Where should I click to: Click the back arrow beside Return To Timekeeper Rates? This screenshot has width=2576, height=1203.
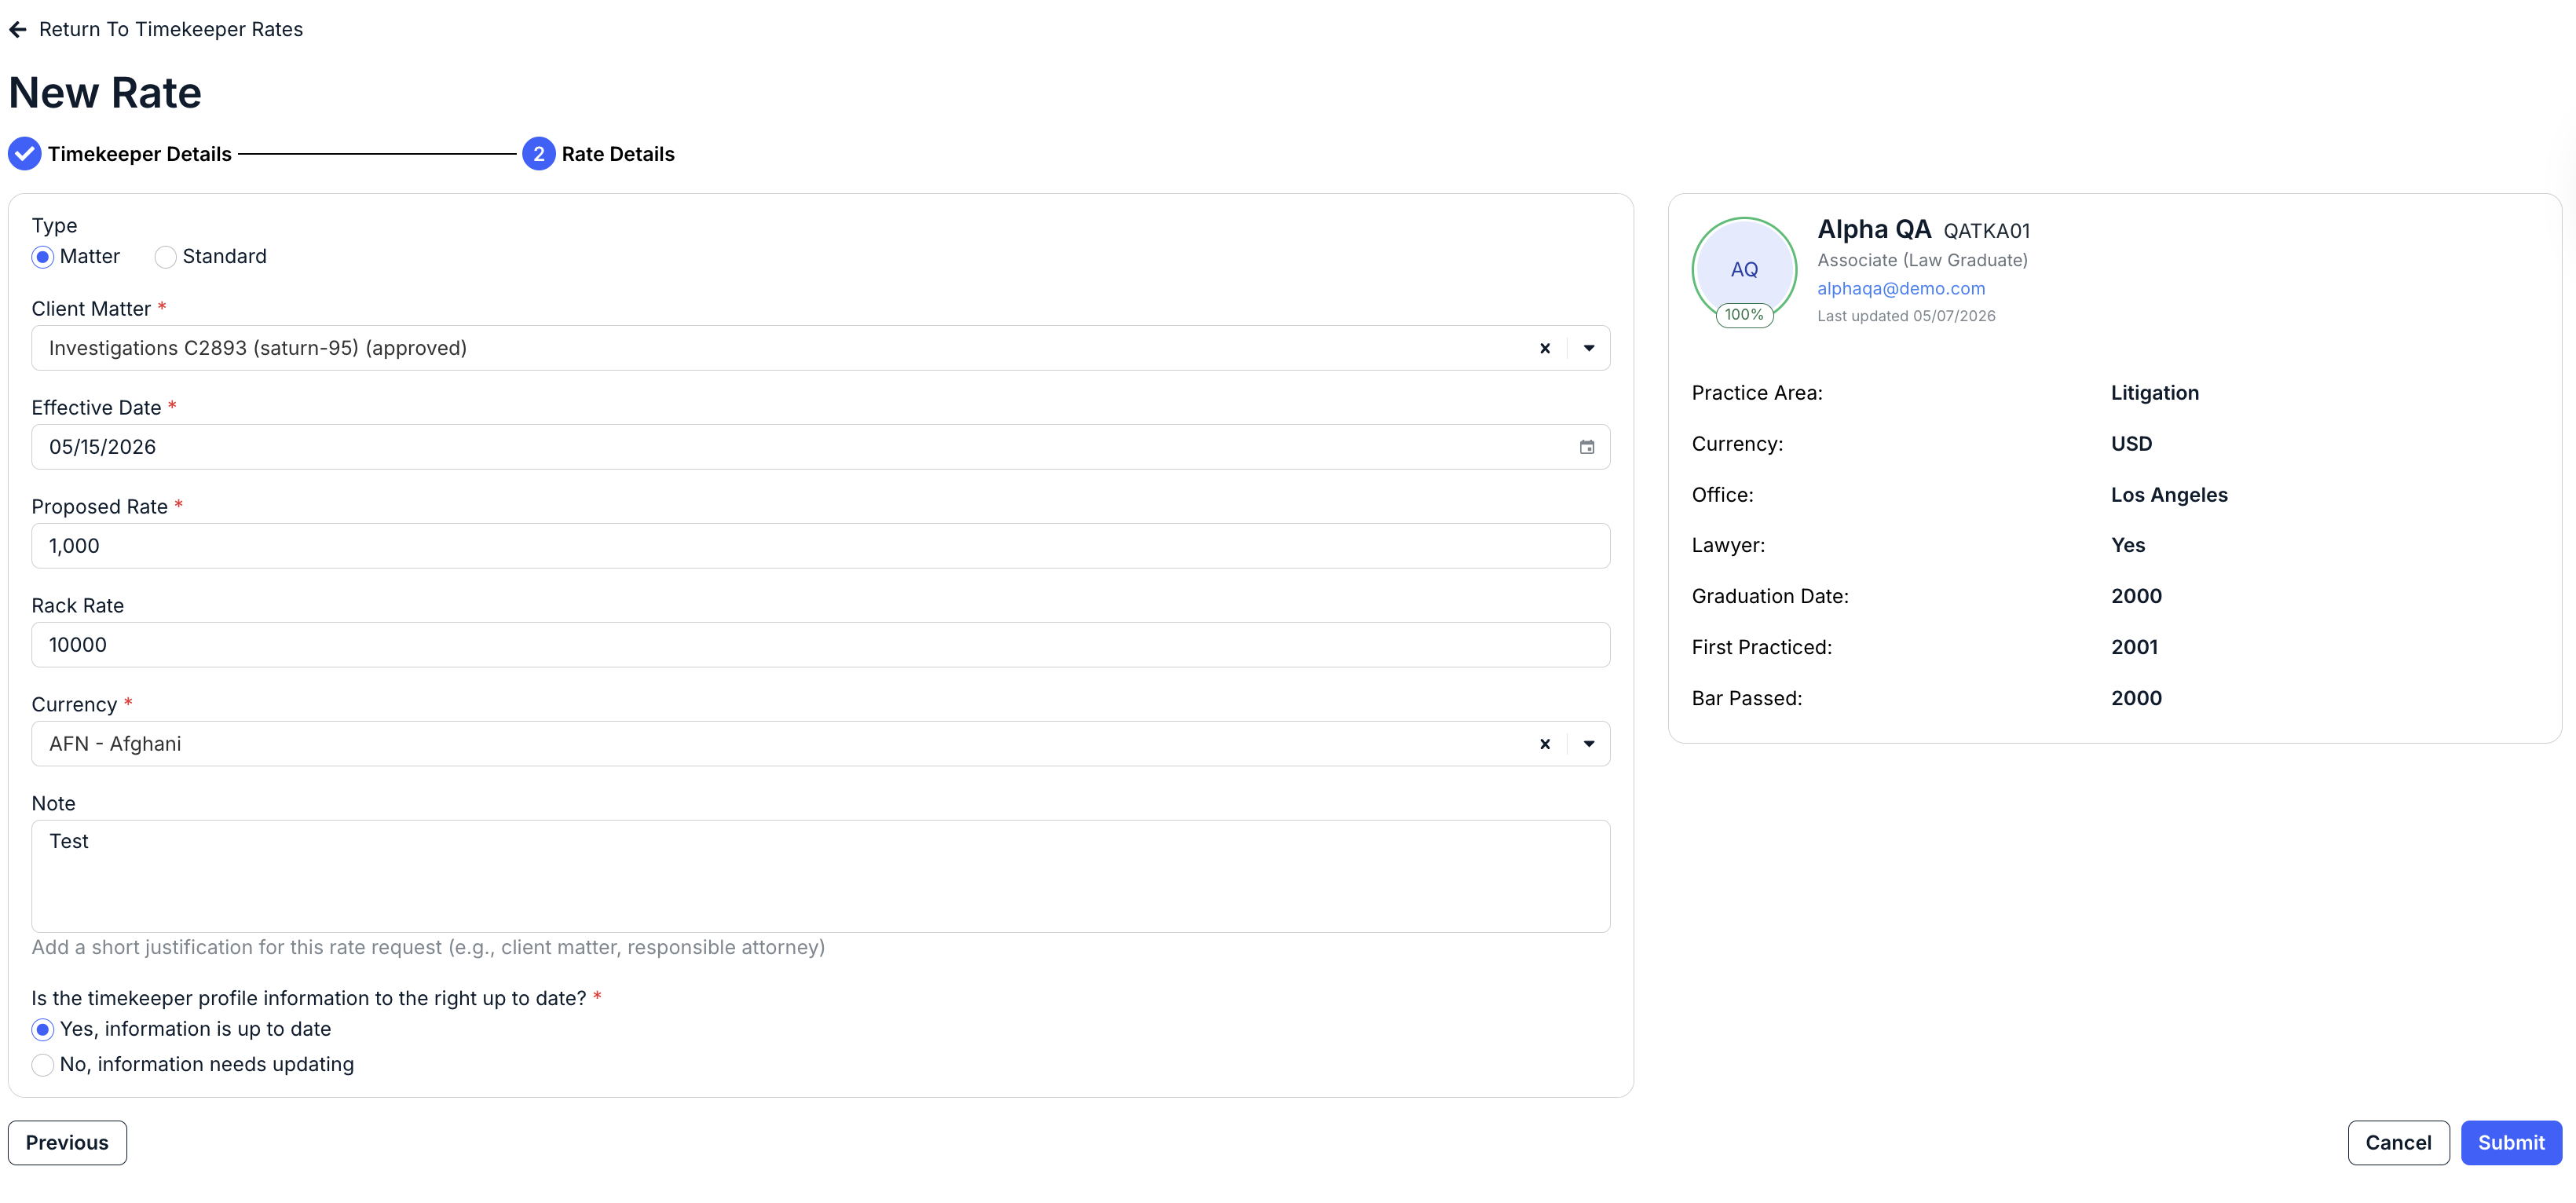tap(18, 30)
